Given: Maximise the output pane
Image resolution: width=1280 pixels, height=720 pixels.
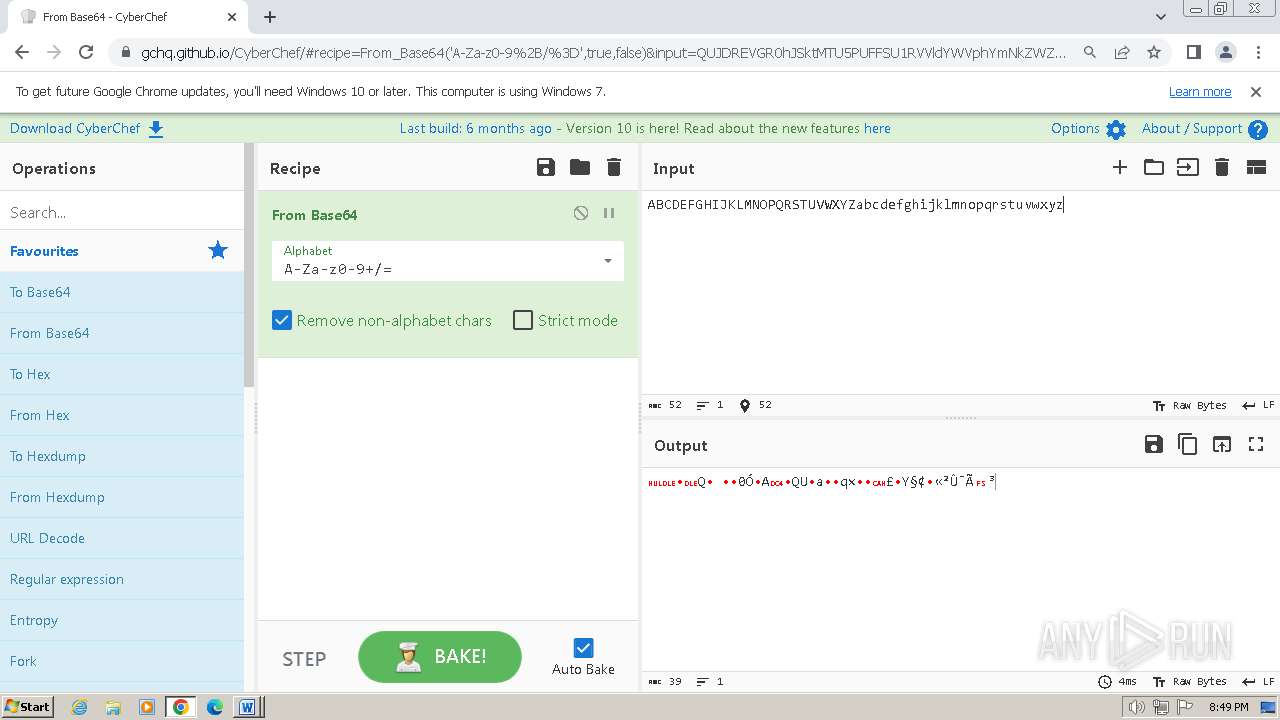Looking at the screenshot, I should 1256,445.
